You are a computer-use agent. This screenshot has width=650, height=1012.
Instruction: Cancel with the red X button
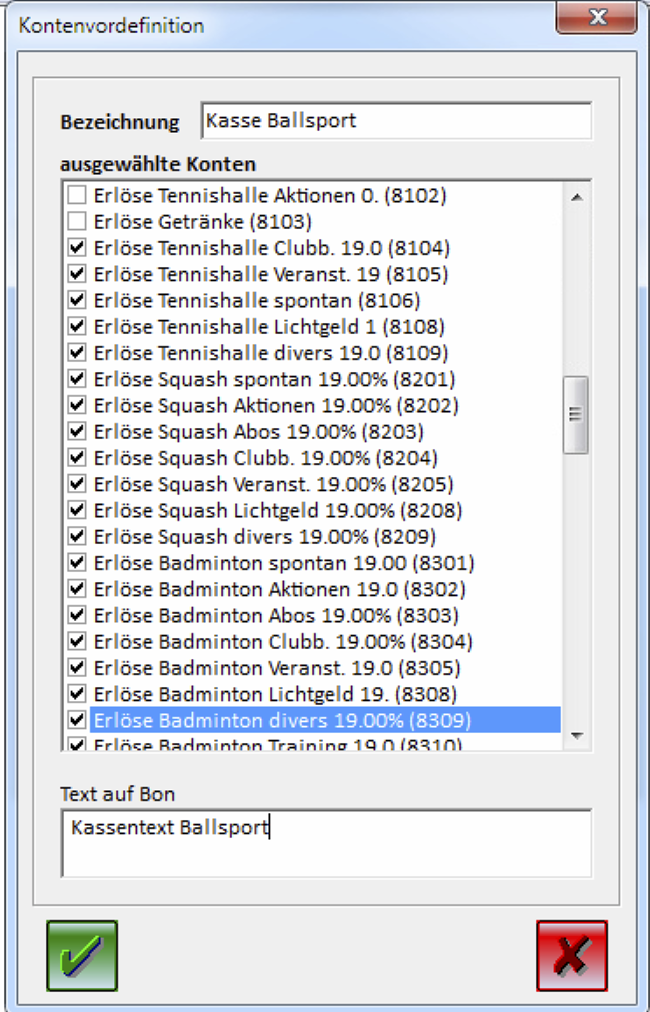(571, 955)
